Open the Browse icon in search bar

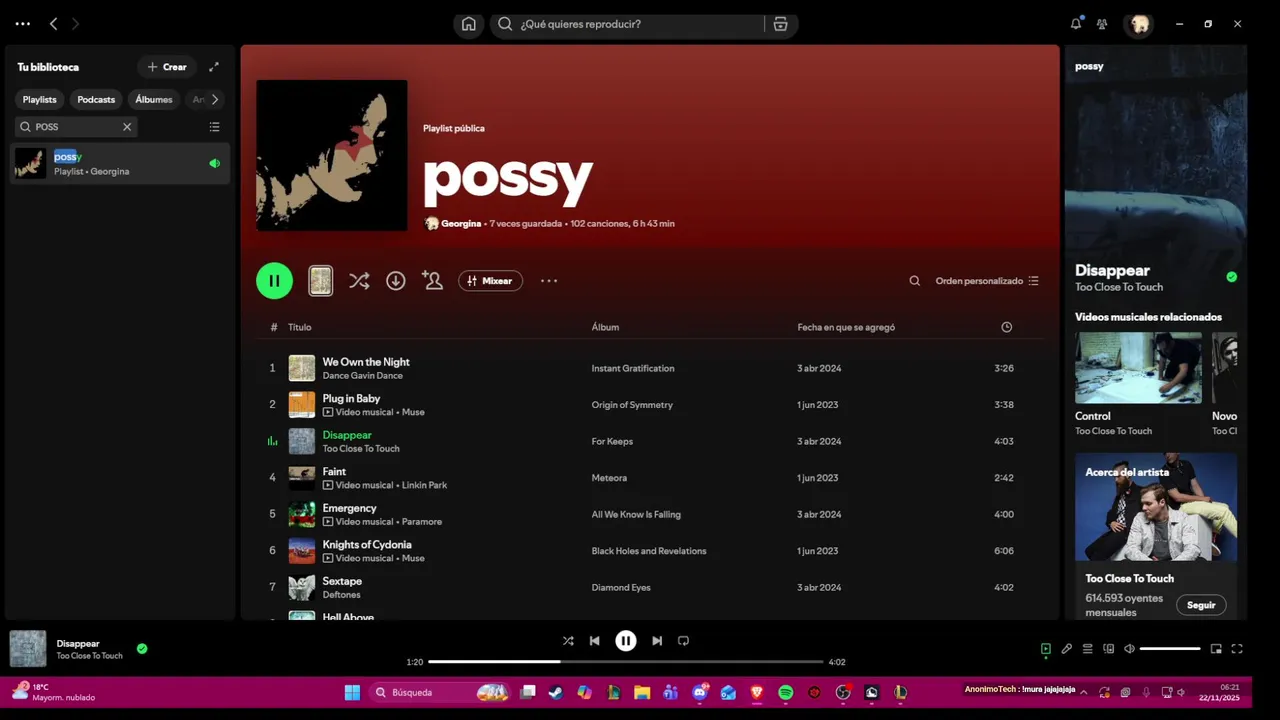pos(780,24)
